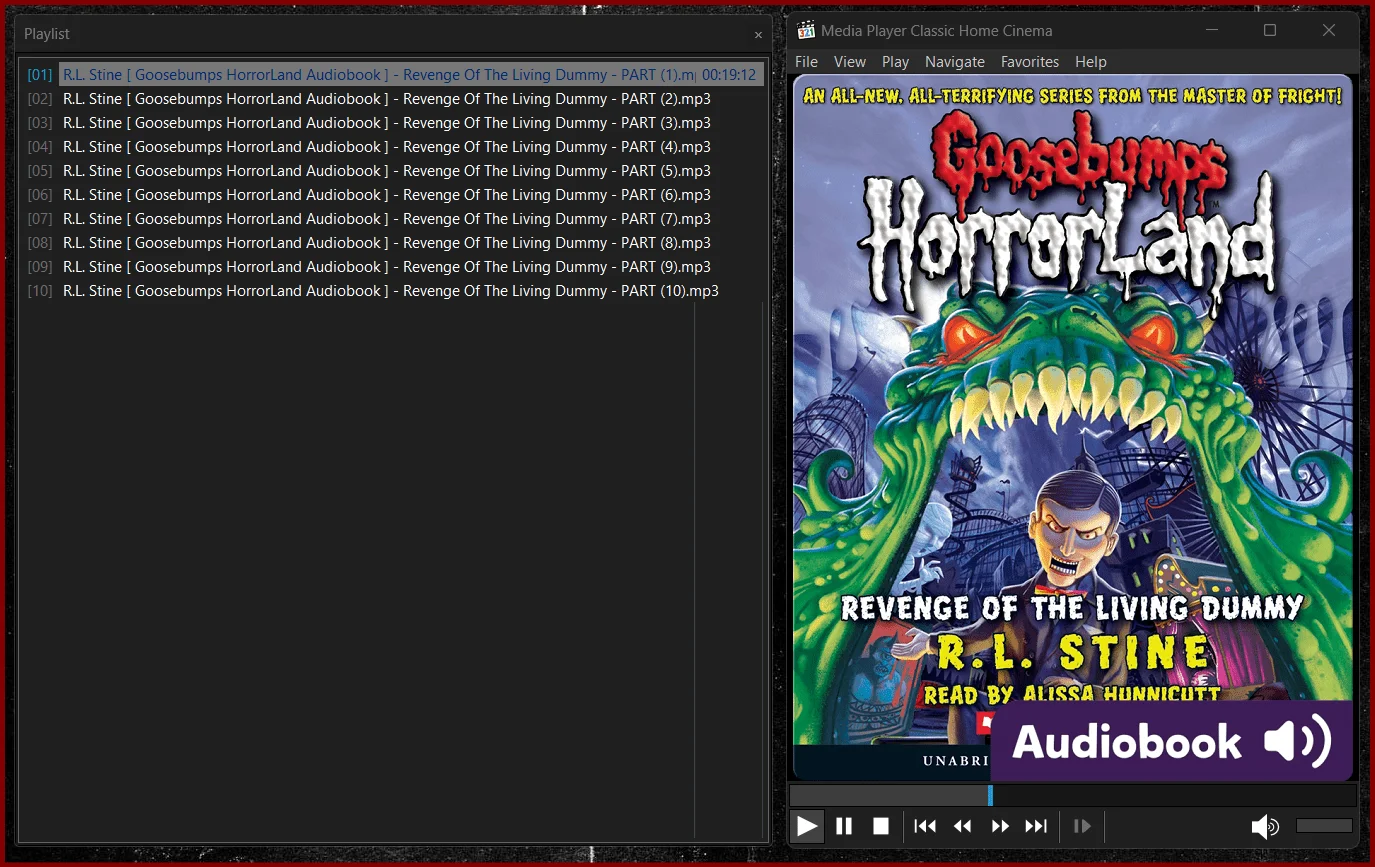The image size is (1375, 867).
Task: Close the Playlist panel
Action: pyautogui.click(x=758, y=35)
